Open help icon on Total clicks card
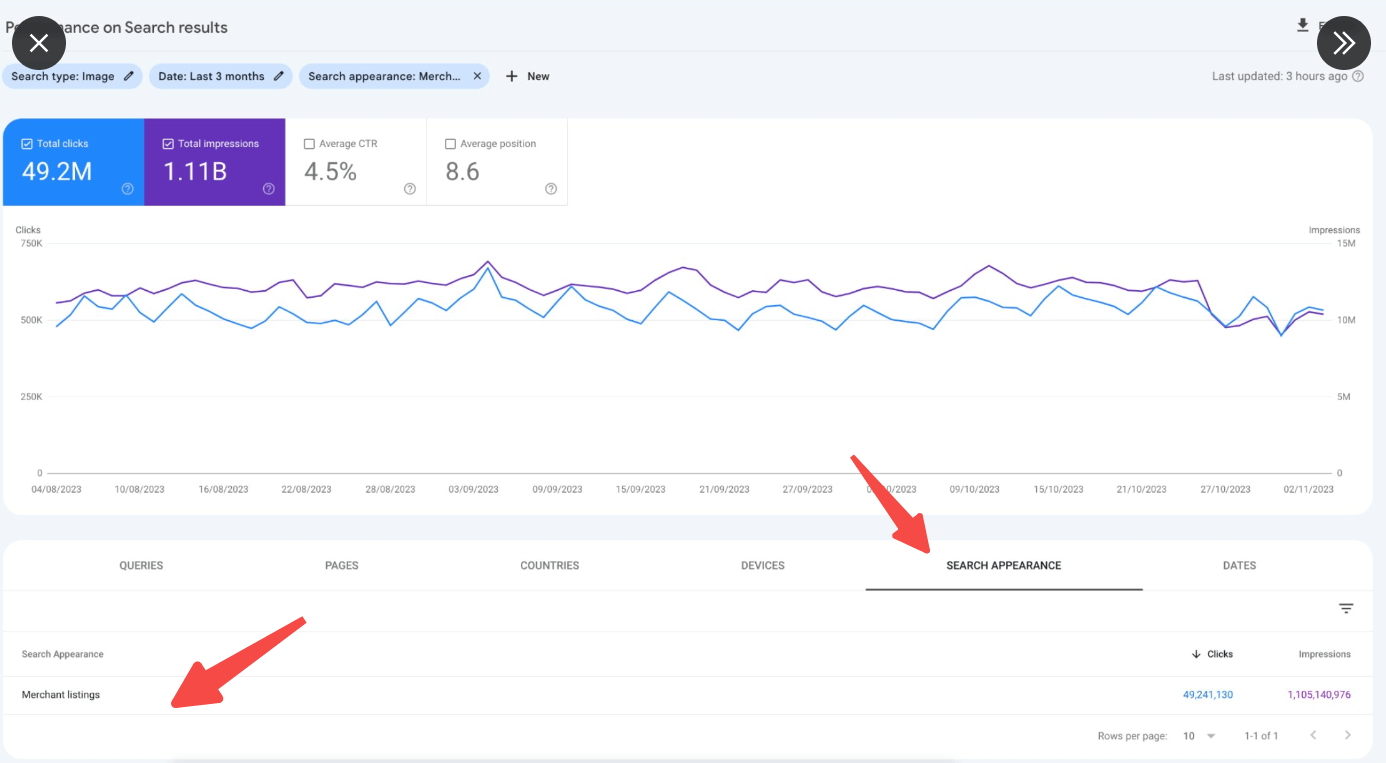1386x763 pixels. tap(128, 189)
